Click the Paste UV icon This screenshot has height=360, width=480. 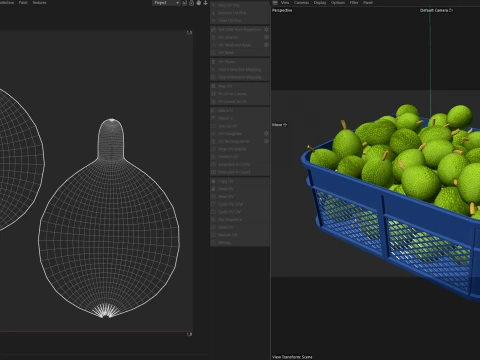tap(214, 189)
